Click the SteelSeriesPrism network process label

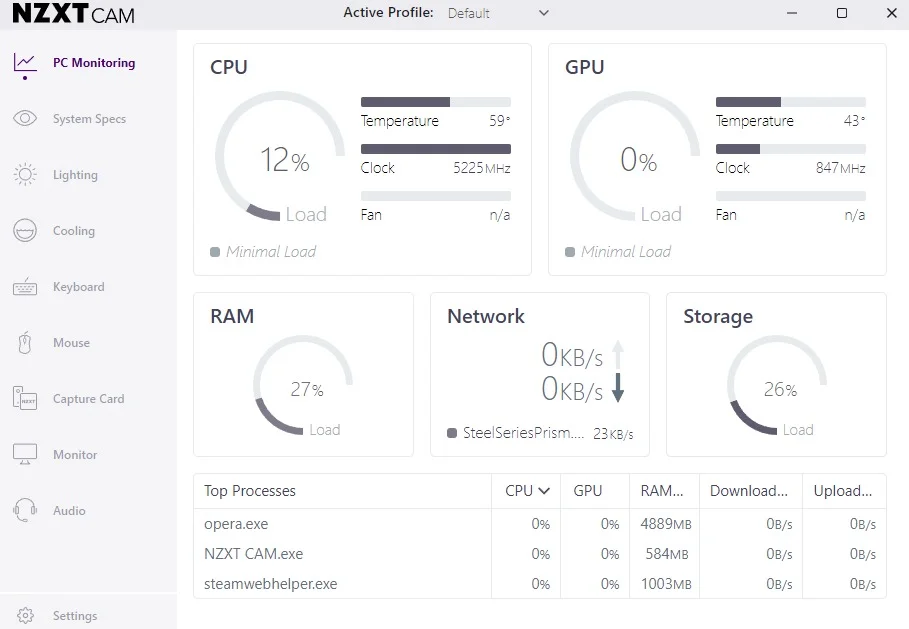click(522, 434)
